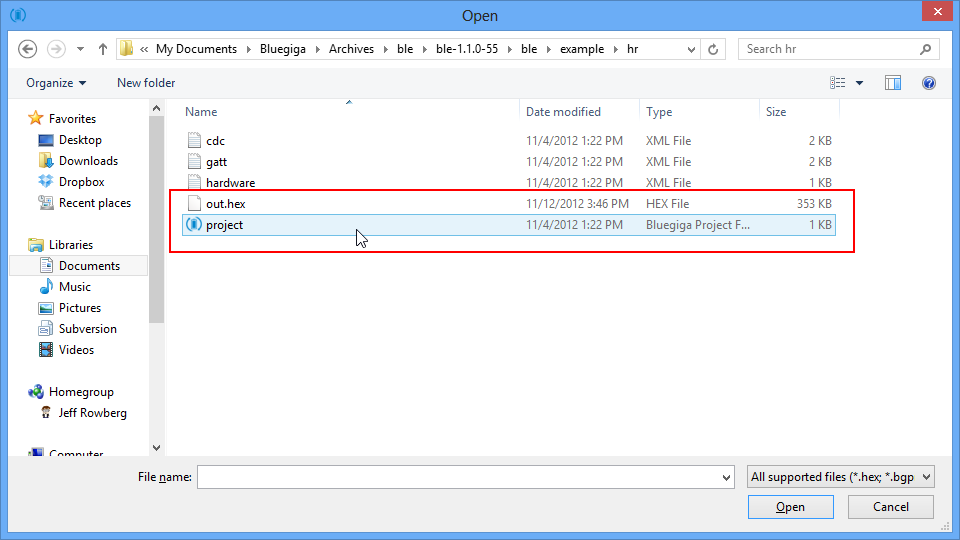Click the Open button
Screen dimensions: 960x540
tap(790, 507)
